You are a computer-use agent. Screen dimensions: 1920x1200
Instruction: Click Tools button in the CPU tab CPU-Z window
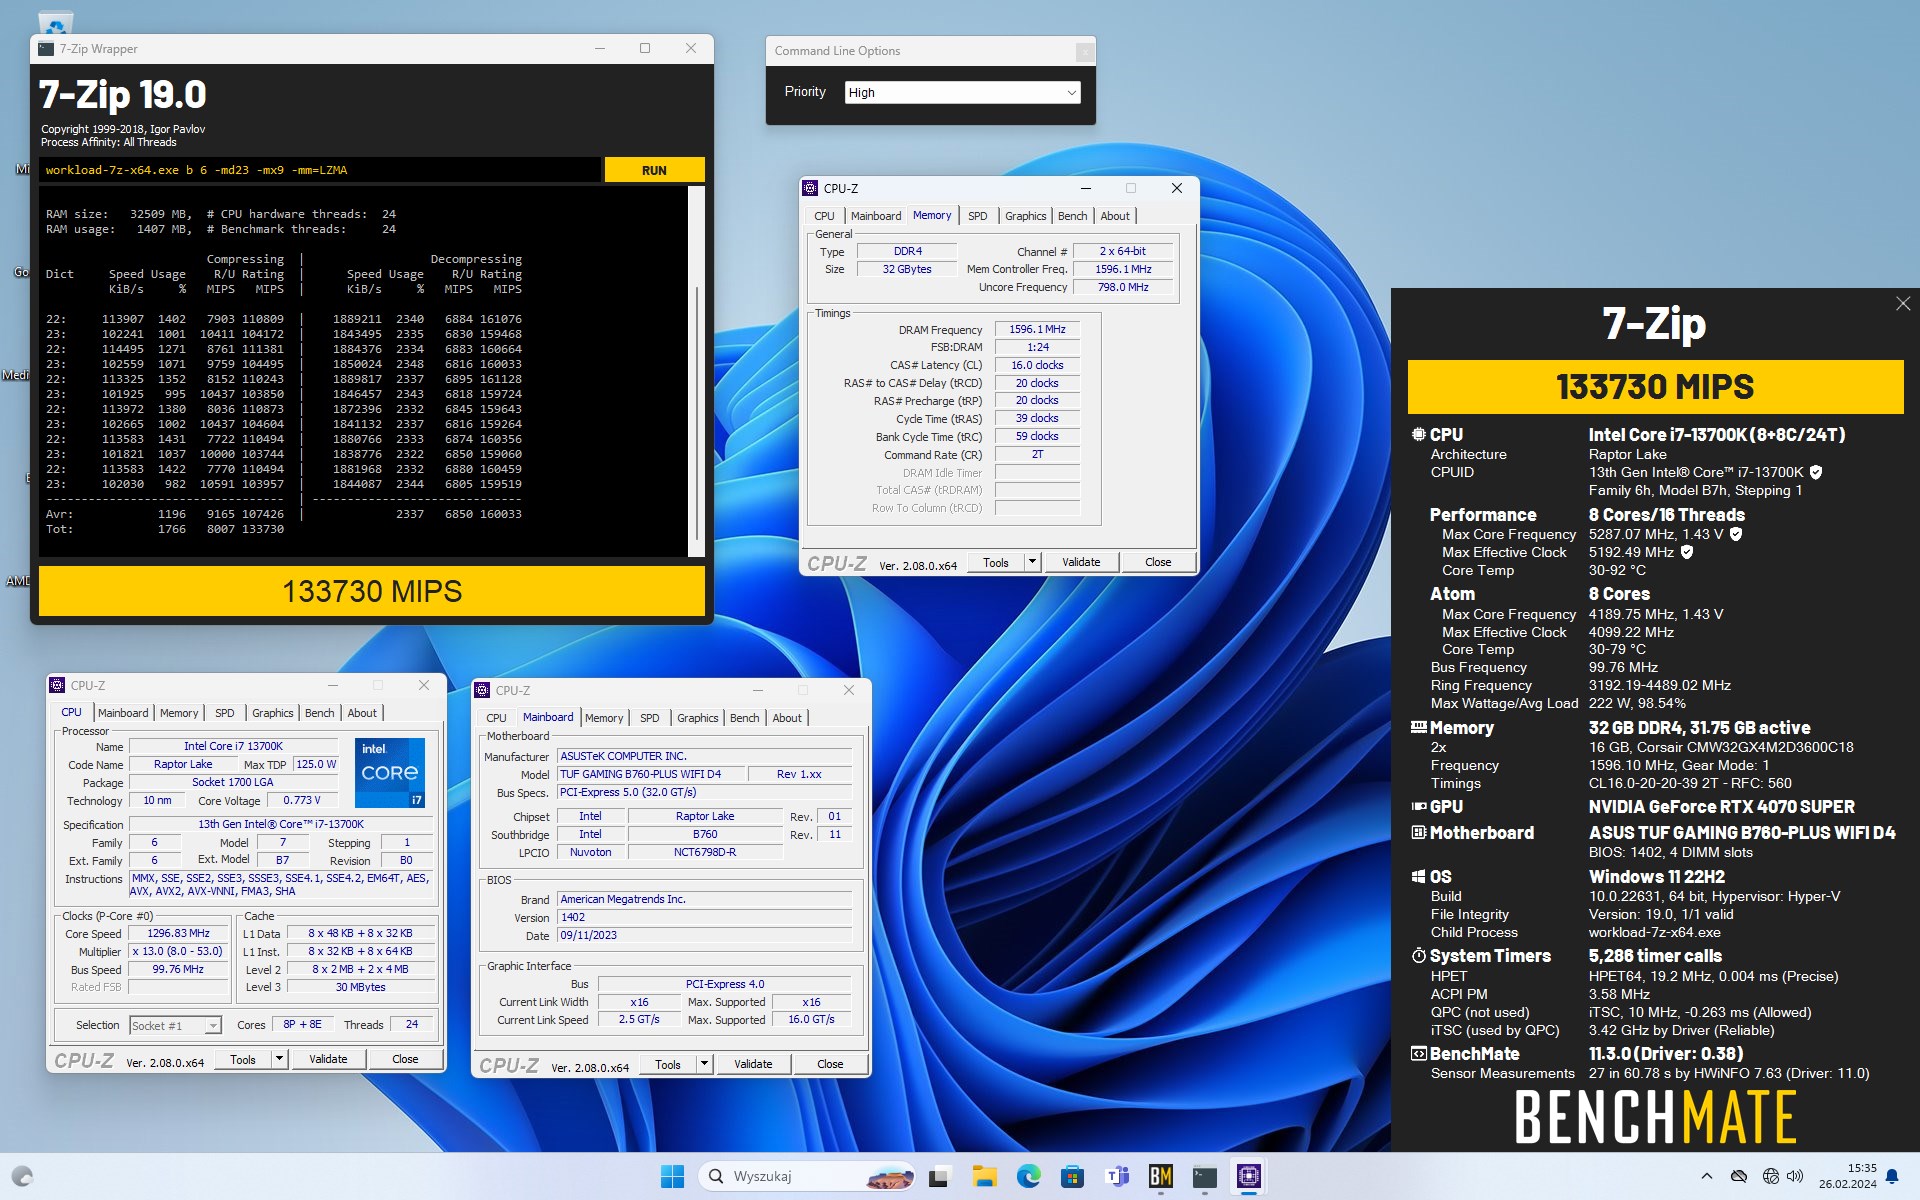(x=243, y=1059)
